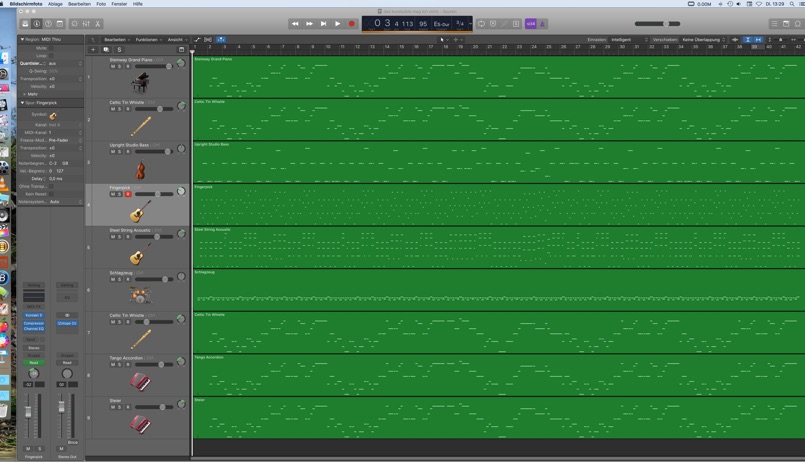This screenshot has height=462, width=805.
Task: Collapse the Spur Fingerpick section
Action: click(22, 103)
